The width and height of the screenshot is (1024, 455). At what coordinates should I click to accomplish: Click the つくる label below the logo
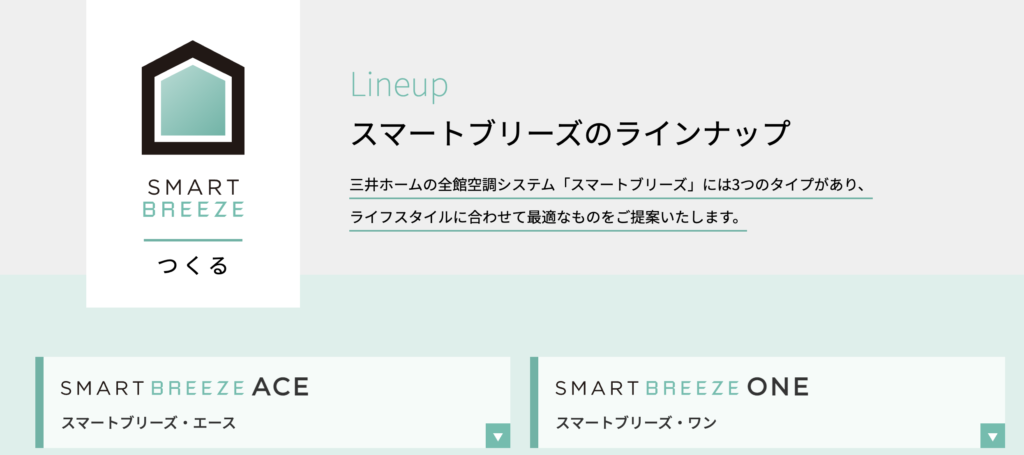(x=193, y=266)
